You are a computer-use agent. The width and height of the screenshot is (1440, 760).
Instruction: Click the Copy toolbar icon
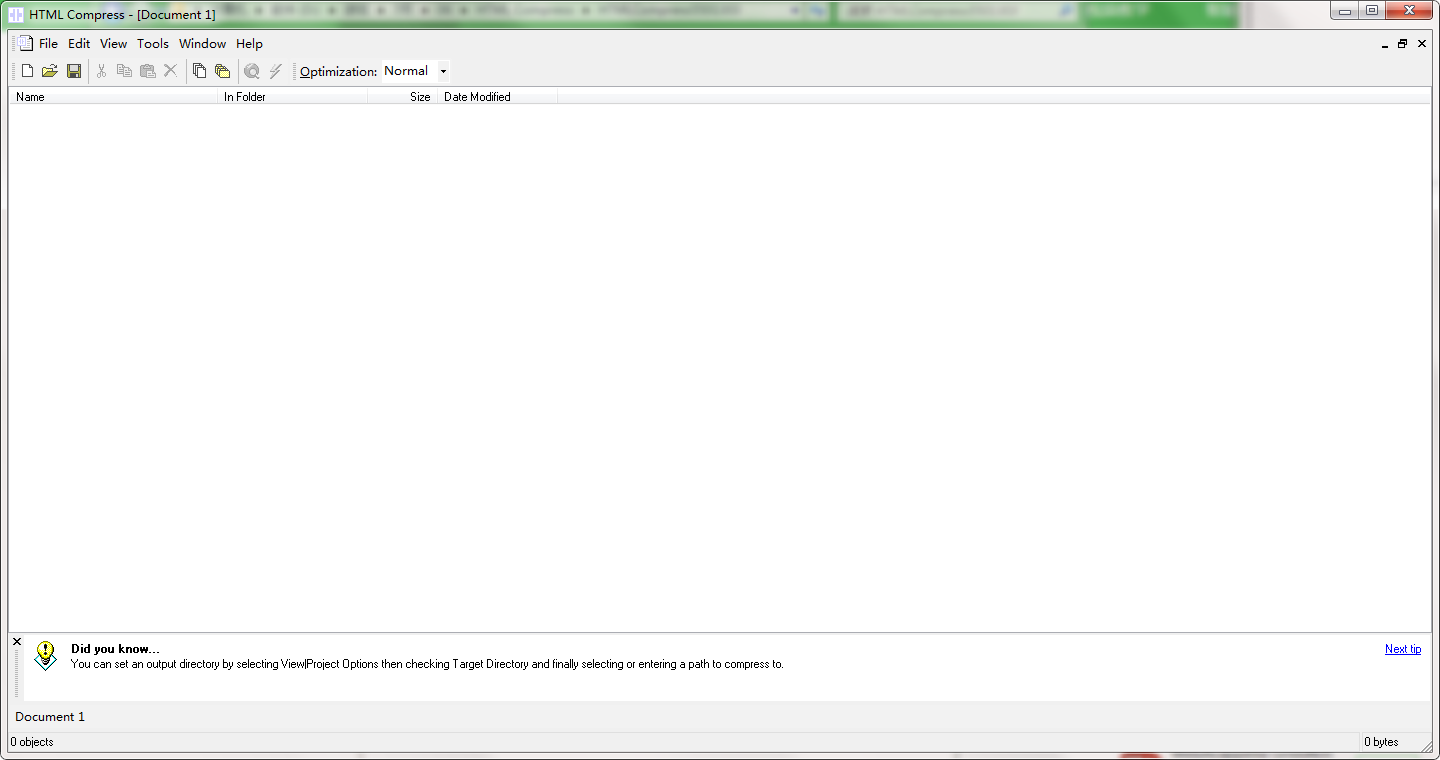coord(124,71)
